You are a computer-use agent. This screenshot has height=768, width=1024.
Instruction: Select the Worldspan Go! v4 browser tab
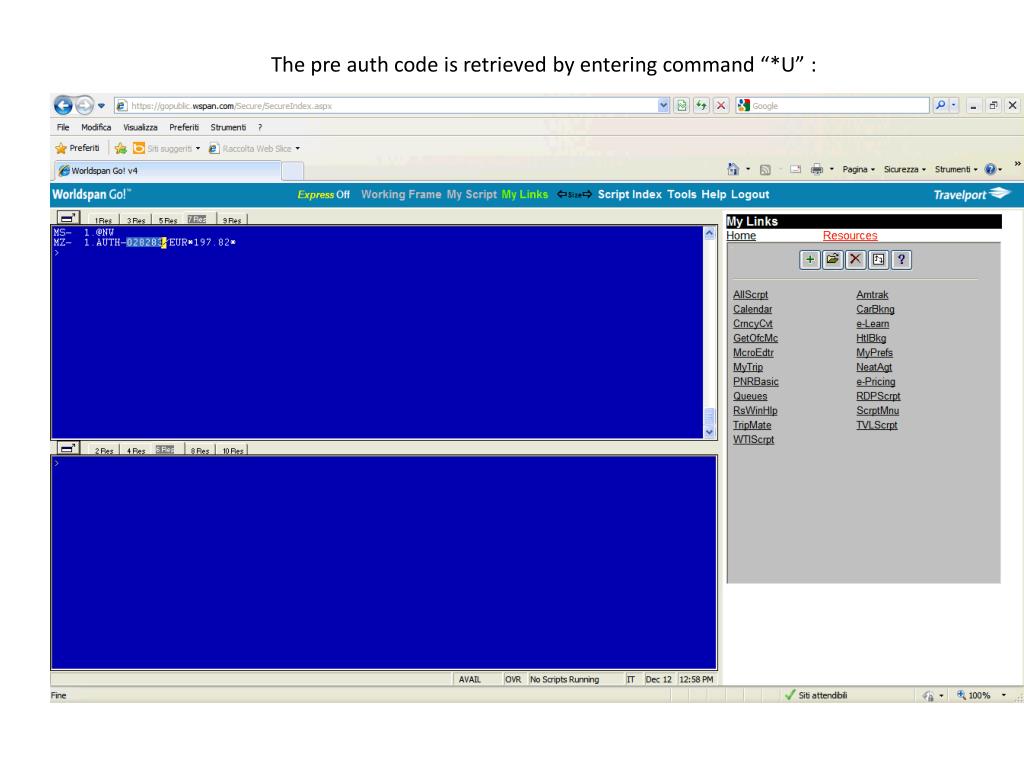click(x=167, y=170)
